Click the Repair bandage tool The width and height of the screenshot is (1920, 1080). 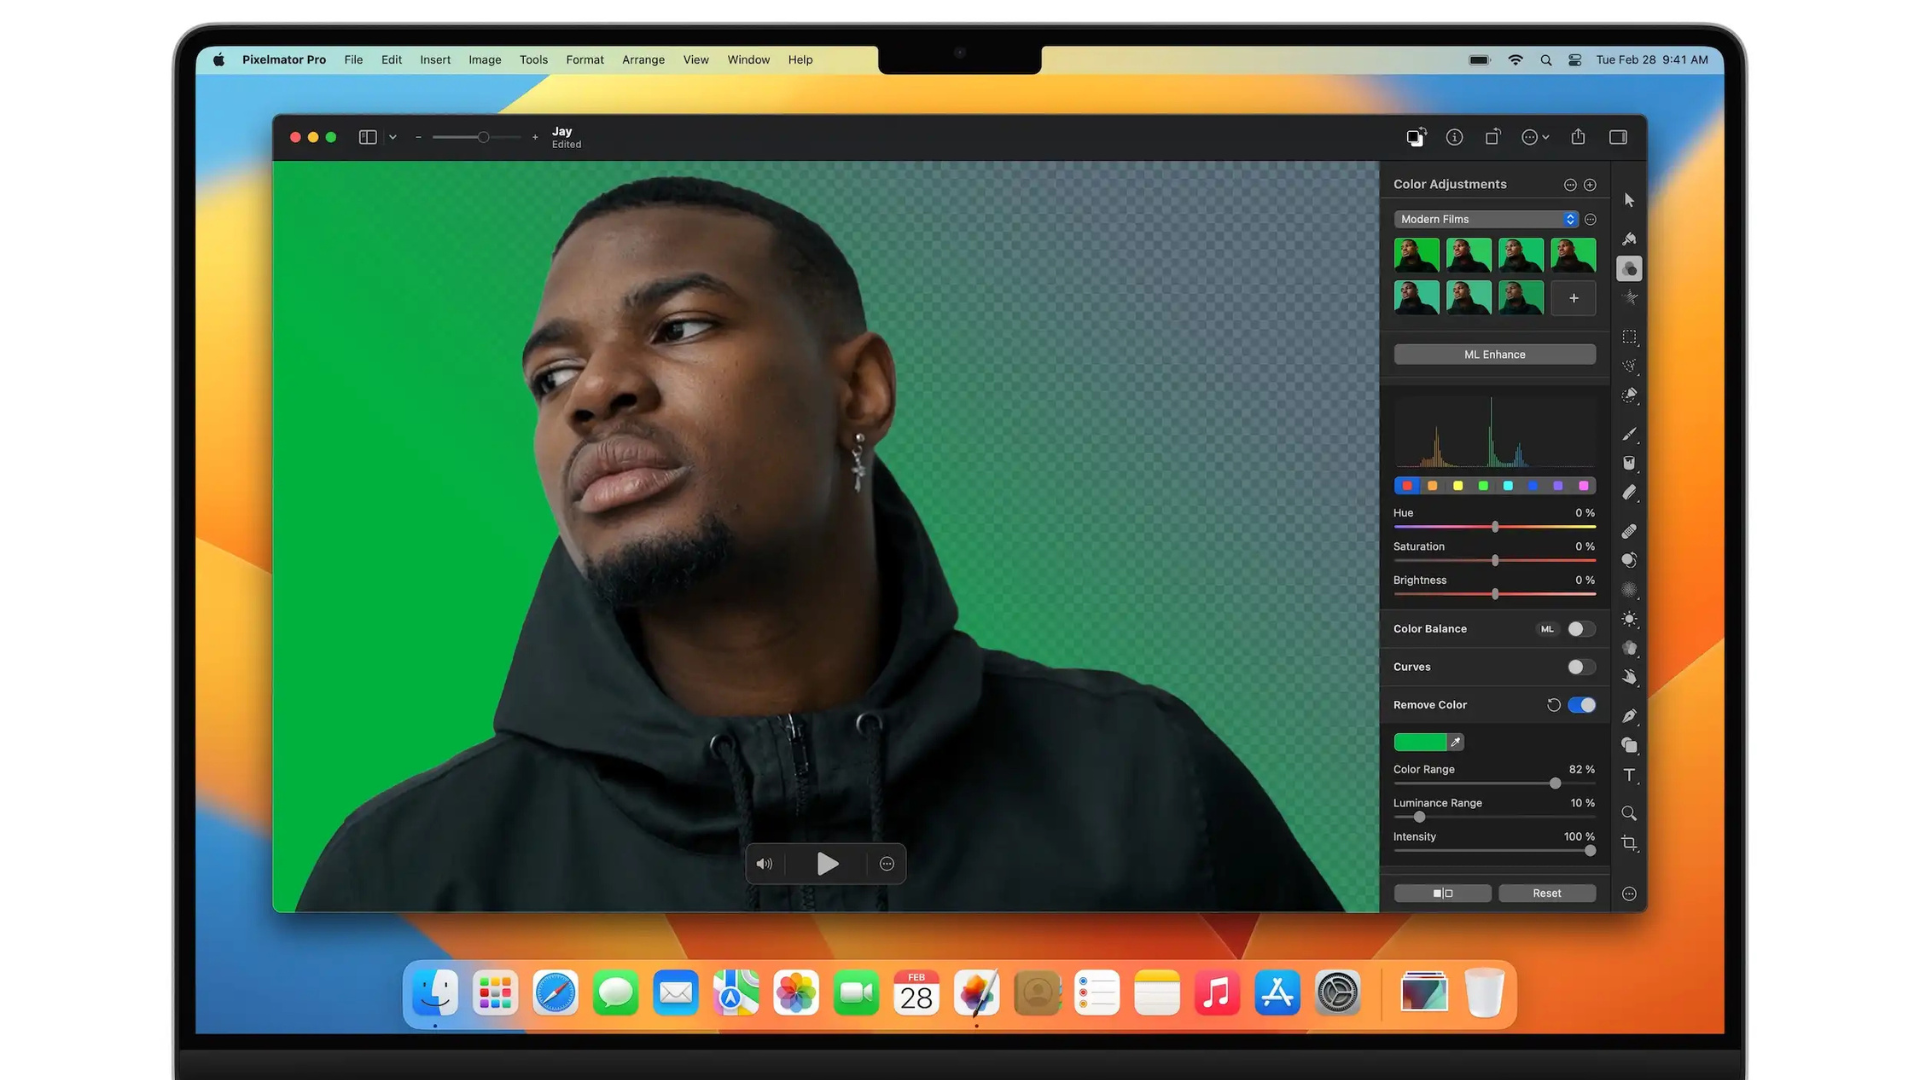[x=1629, y=531]
